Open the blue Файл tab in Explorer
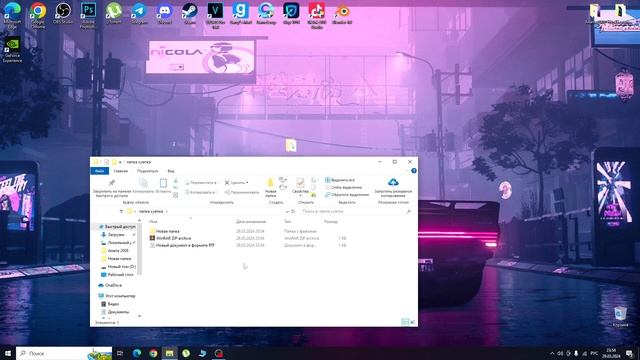The image size is (640, 360). [x=100, y=171]
